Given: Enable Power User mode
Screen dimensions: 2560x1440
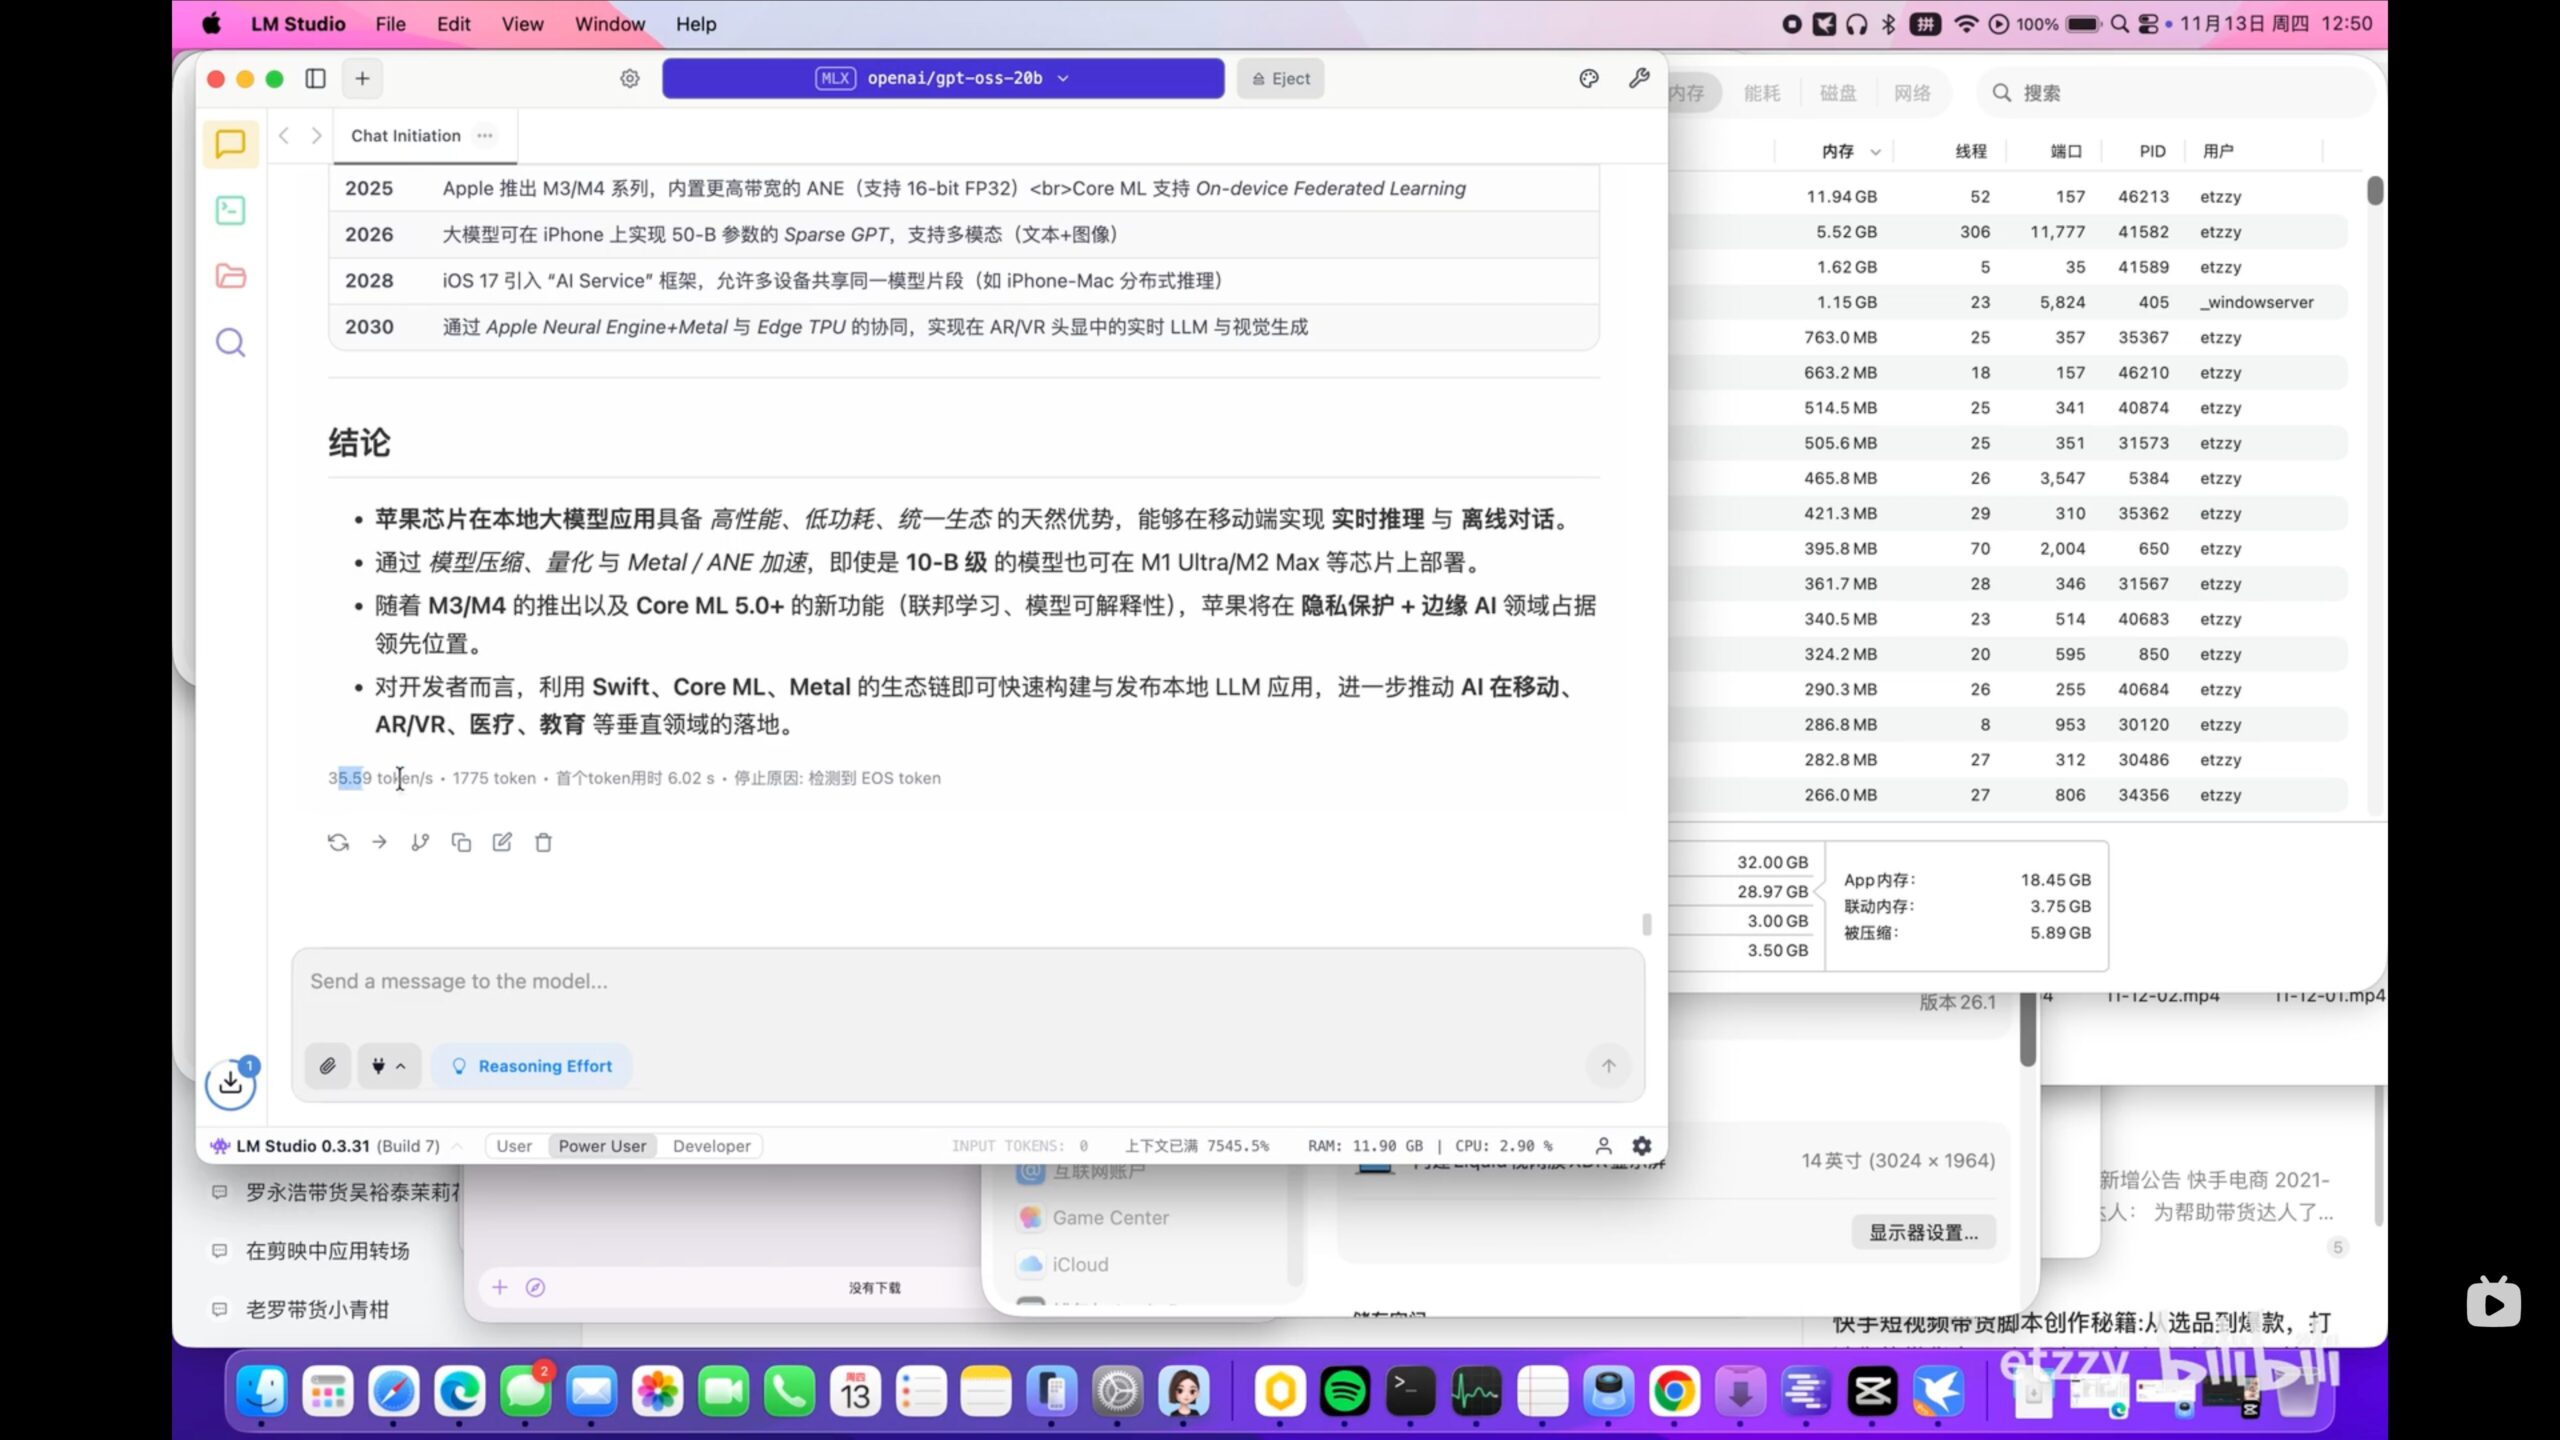Looking at the screenshot, I should click(x=601, y=1145).
